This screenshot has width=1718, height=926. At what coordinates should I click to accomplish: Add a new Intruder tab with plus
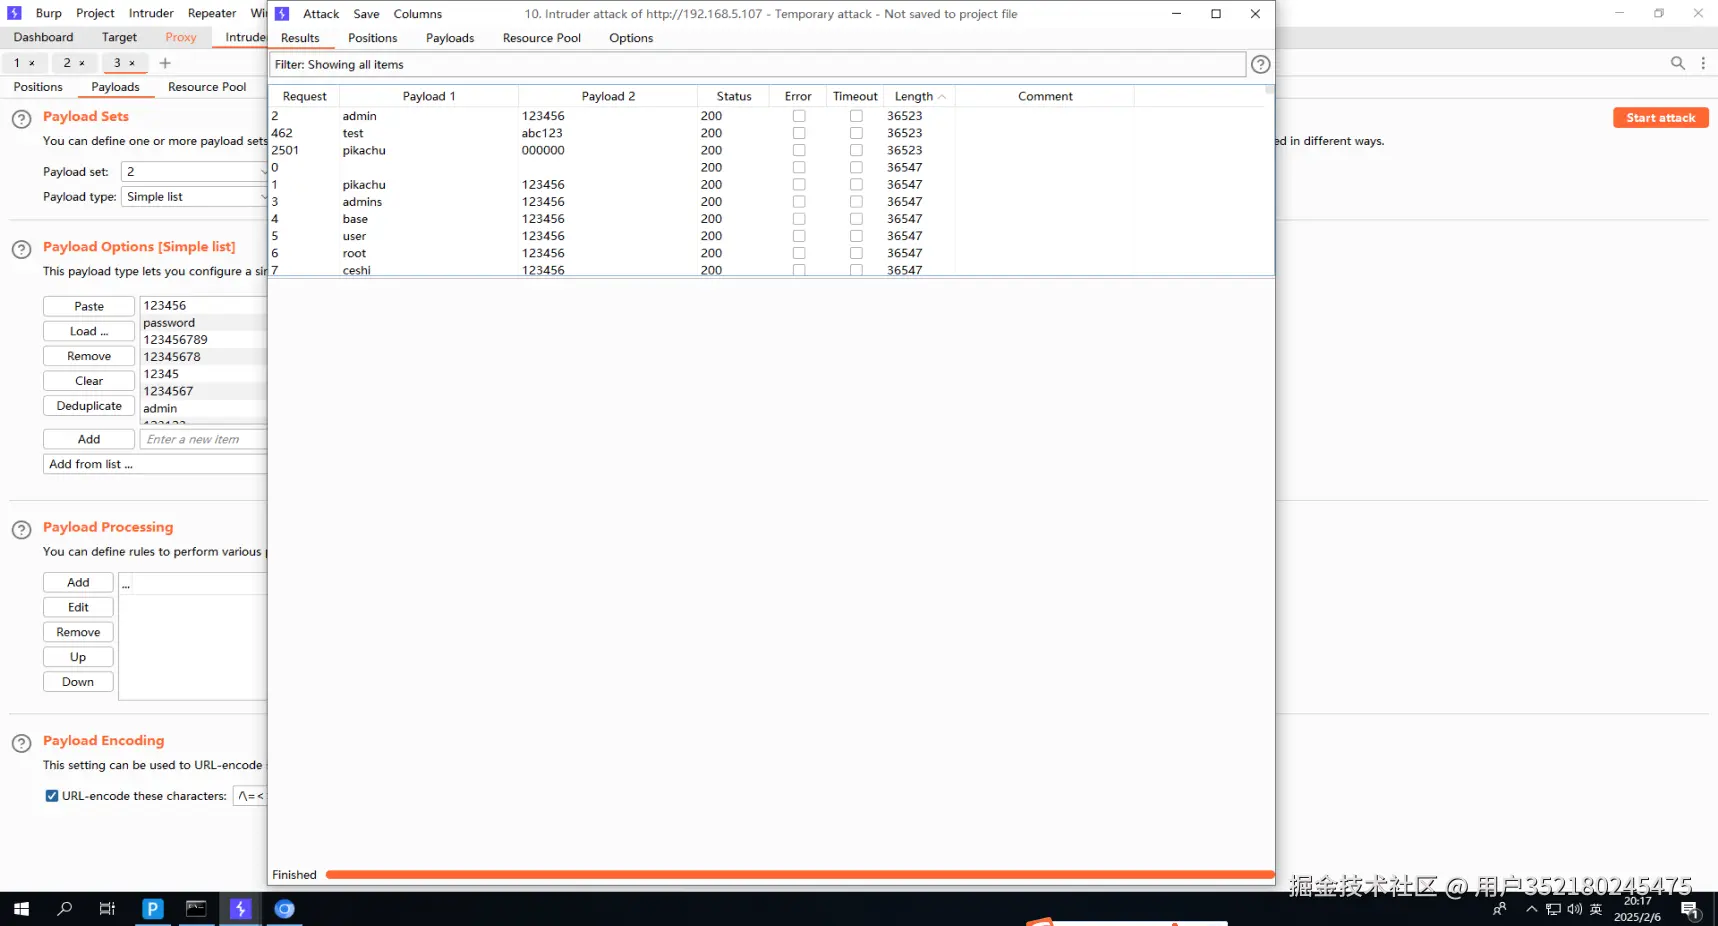tap(165, 63)
